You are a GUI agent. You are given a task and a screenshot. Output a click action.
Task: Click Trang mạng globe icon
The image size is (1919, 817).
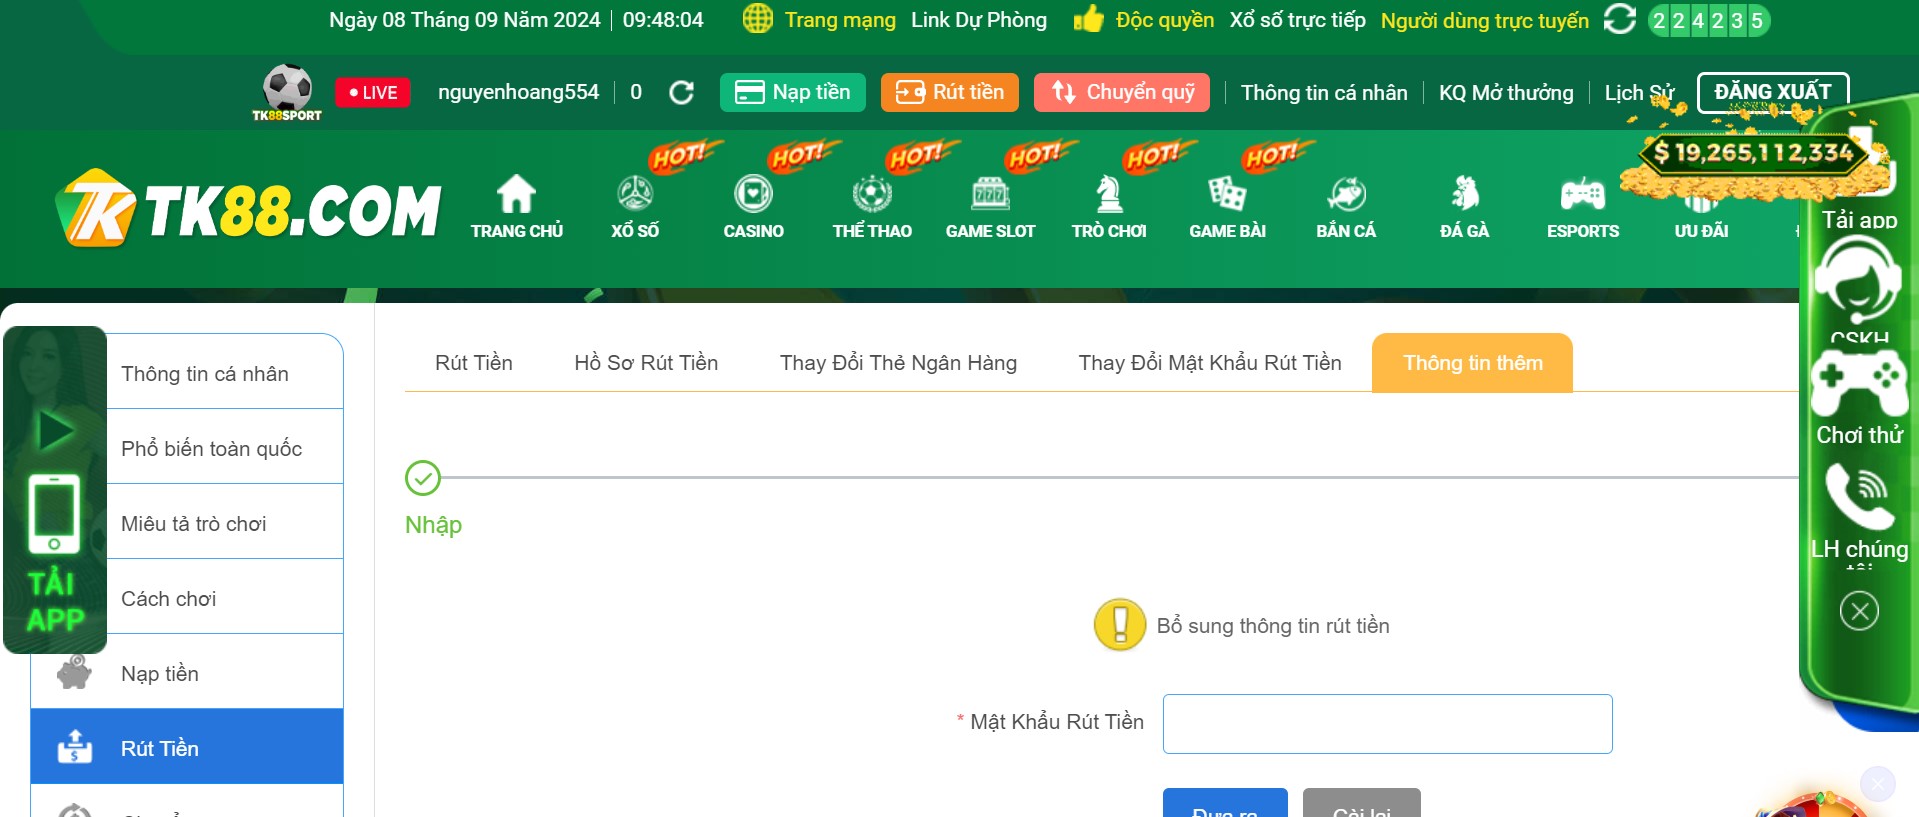click(x=758, y=19)
